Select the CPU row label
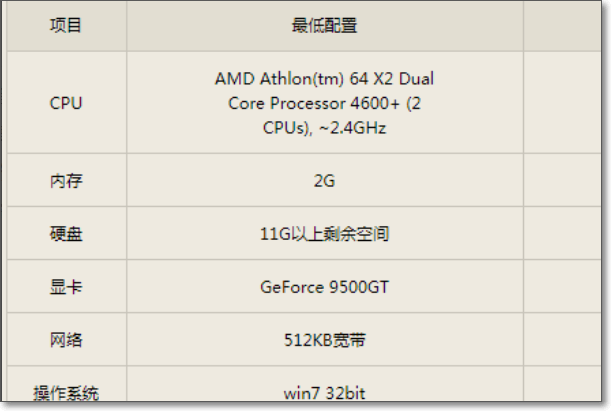Screen dimensions: 611x411 pyautogui.click(x=66, y=103)
